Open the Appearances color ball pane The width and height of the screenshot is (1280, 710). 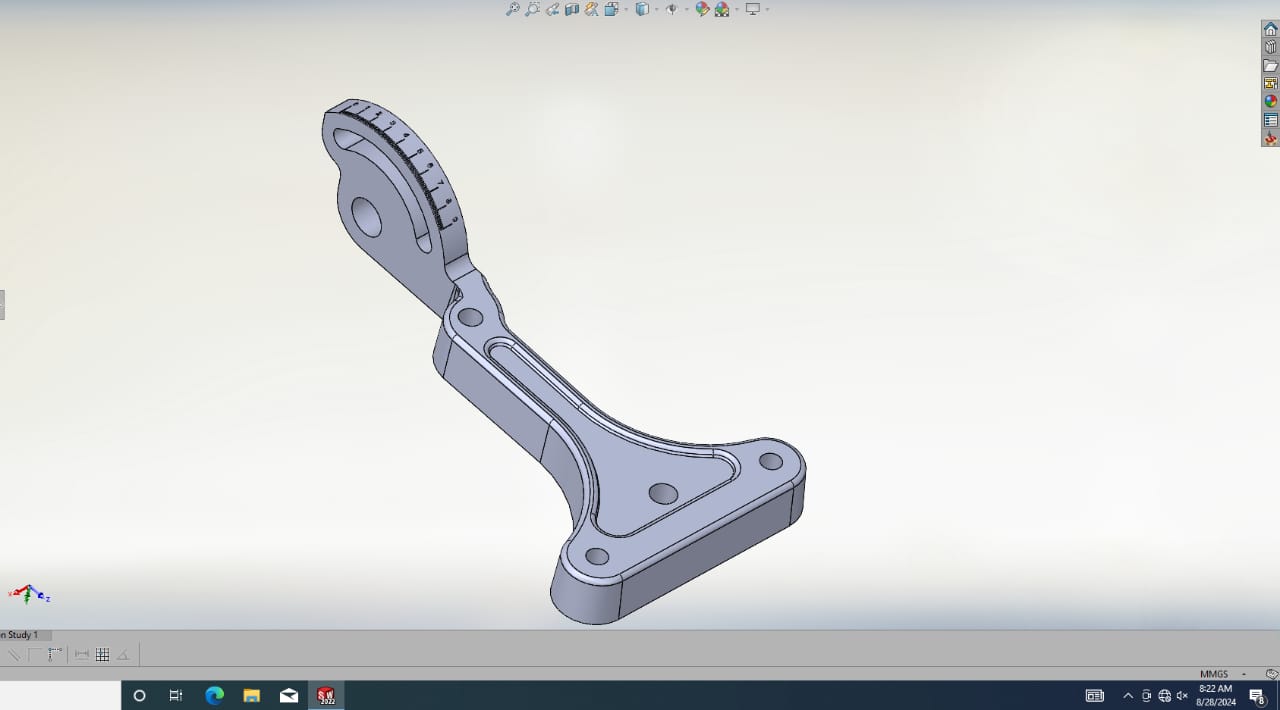pos(1270,101)
